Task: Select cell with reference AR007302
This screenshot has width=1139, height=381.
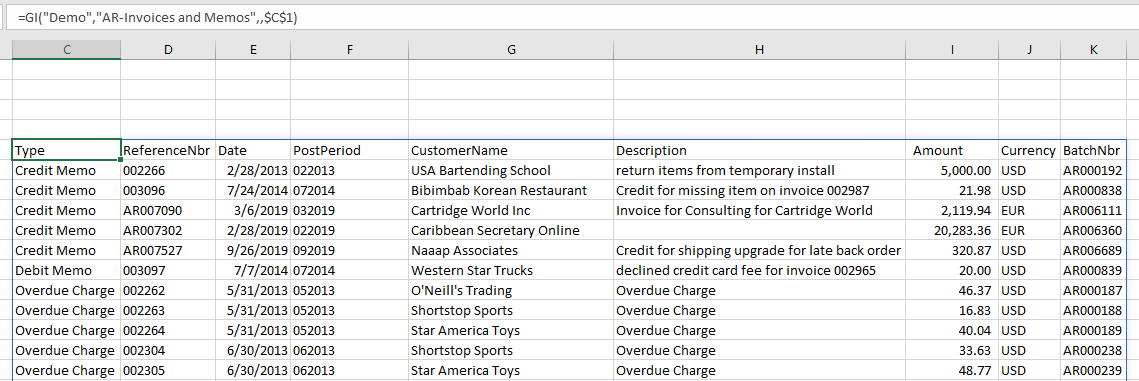Action: click(x=169, y=231)
